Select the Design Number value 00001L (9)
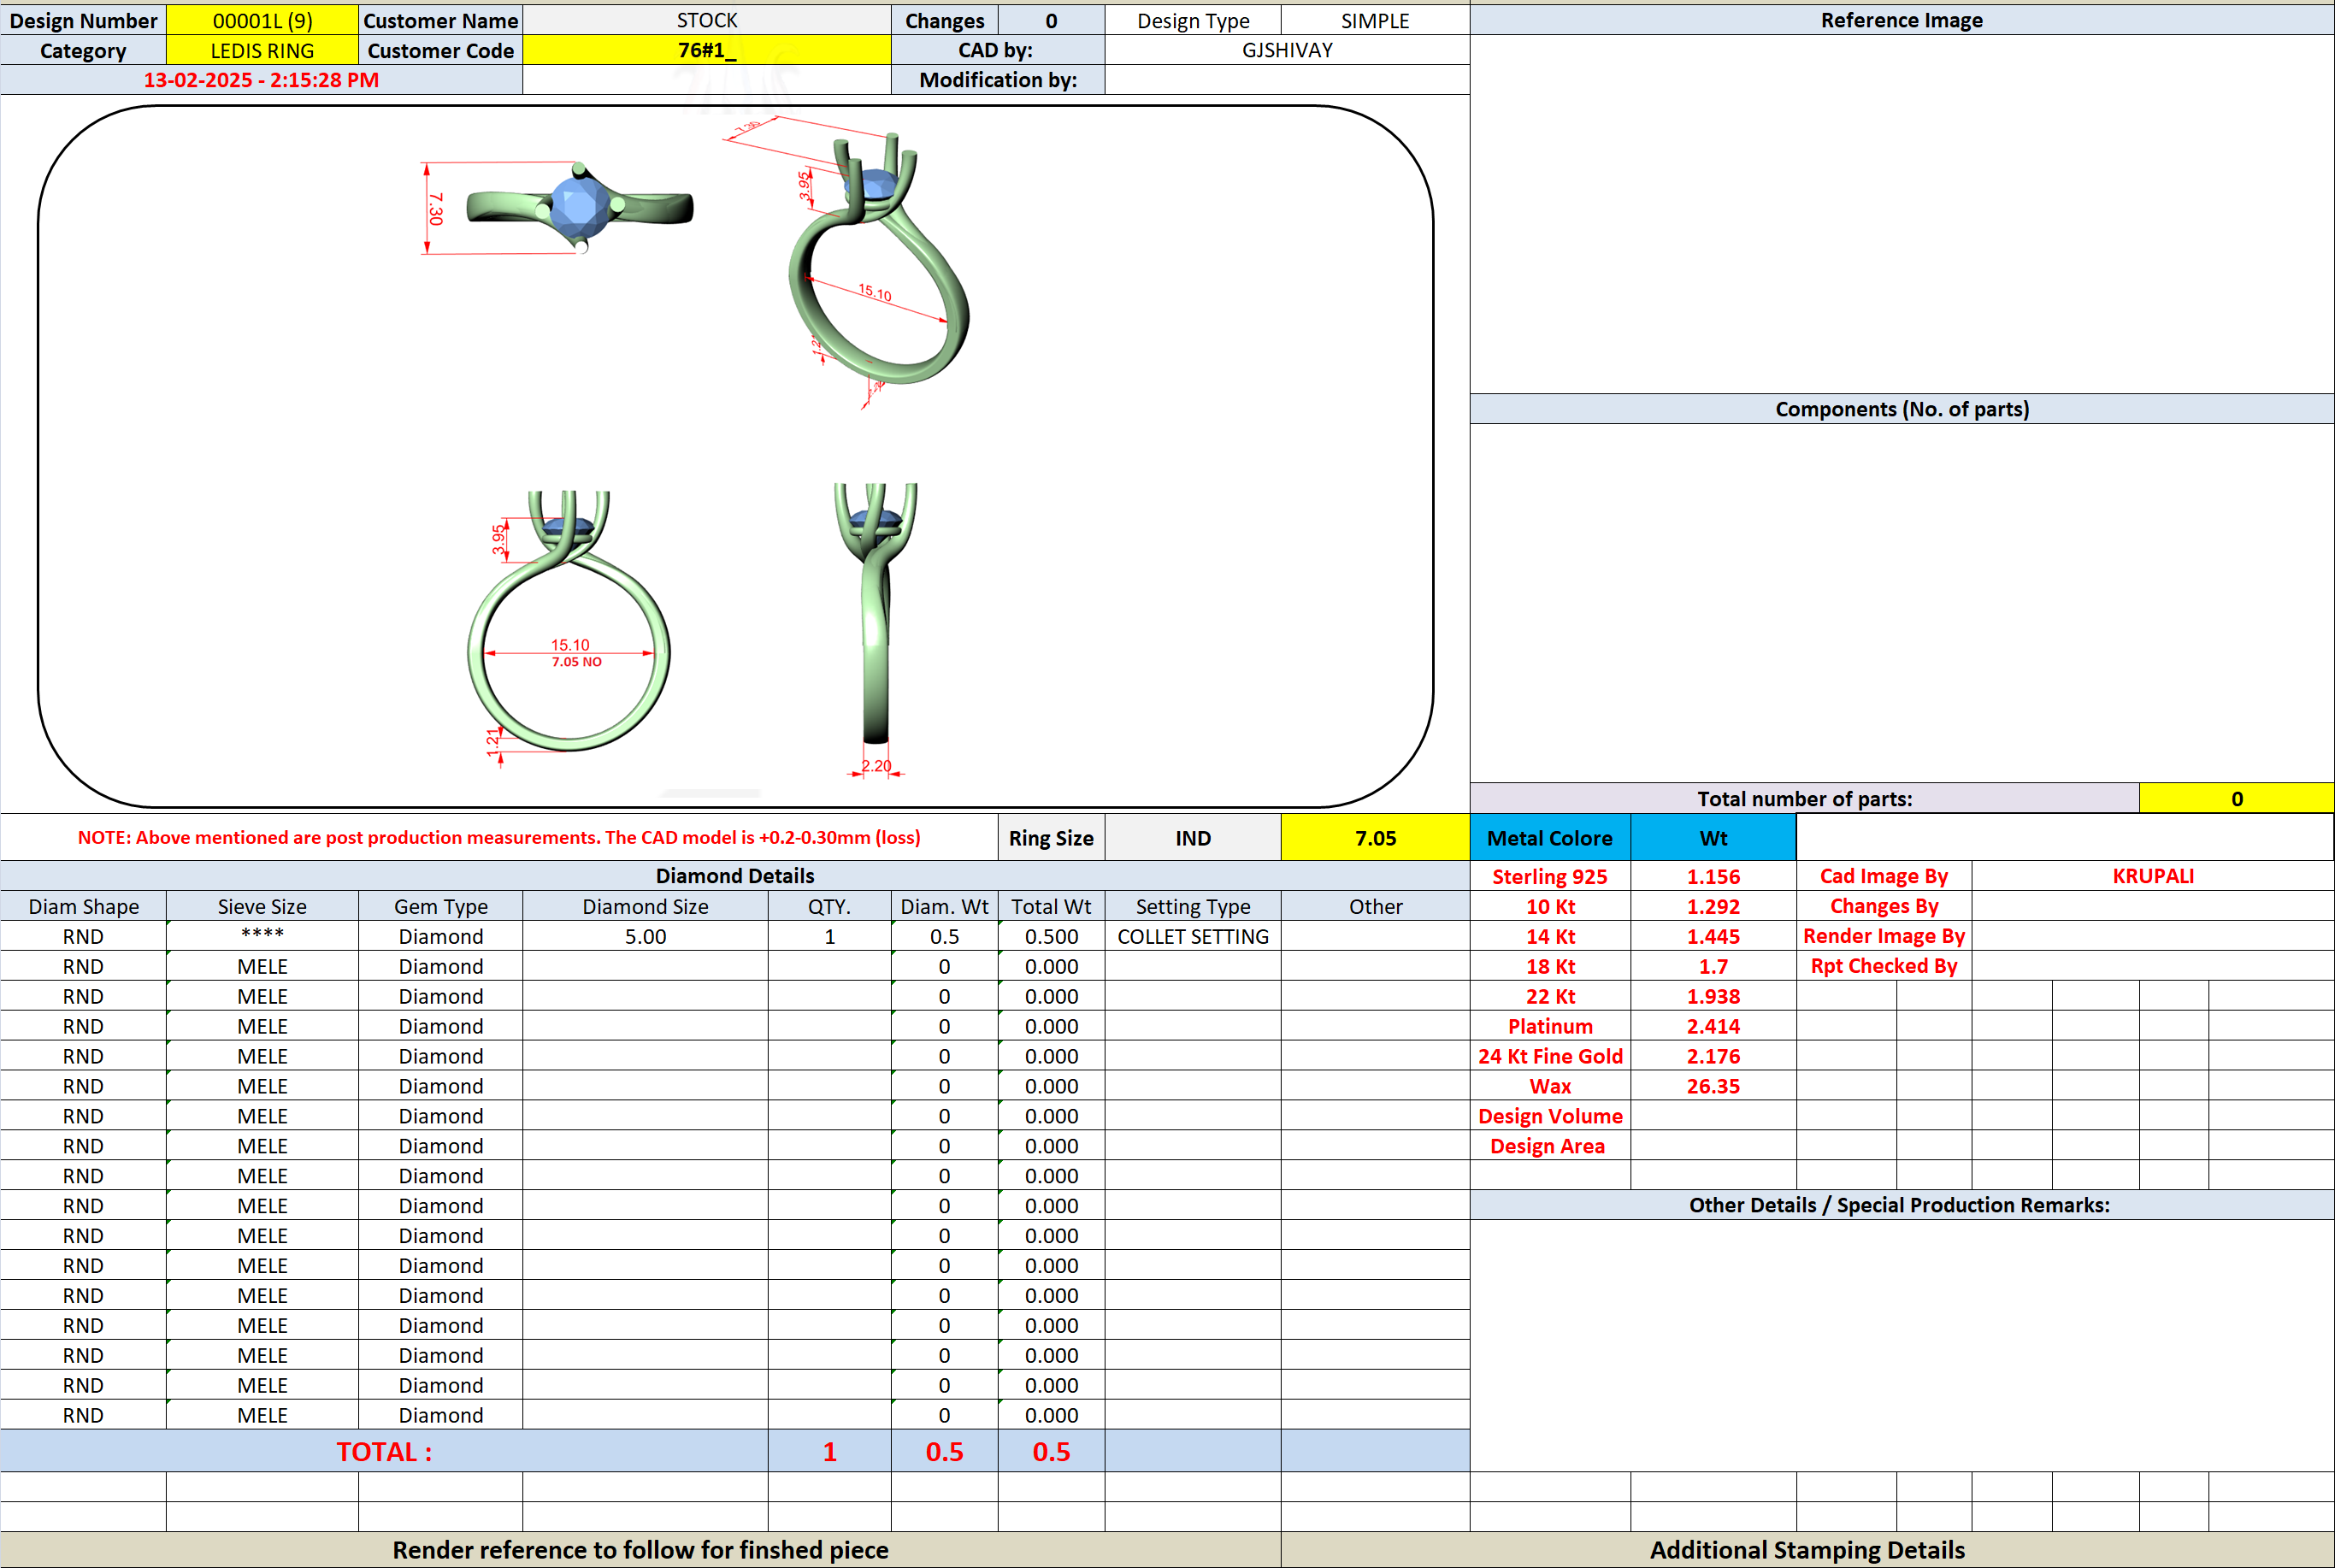Screen dimensions: 2335x1568 tap(262, 20)
